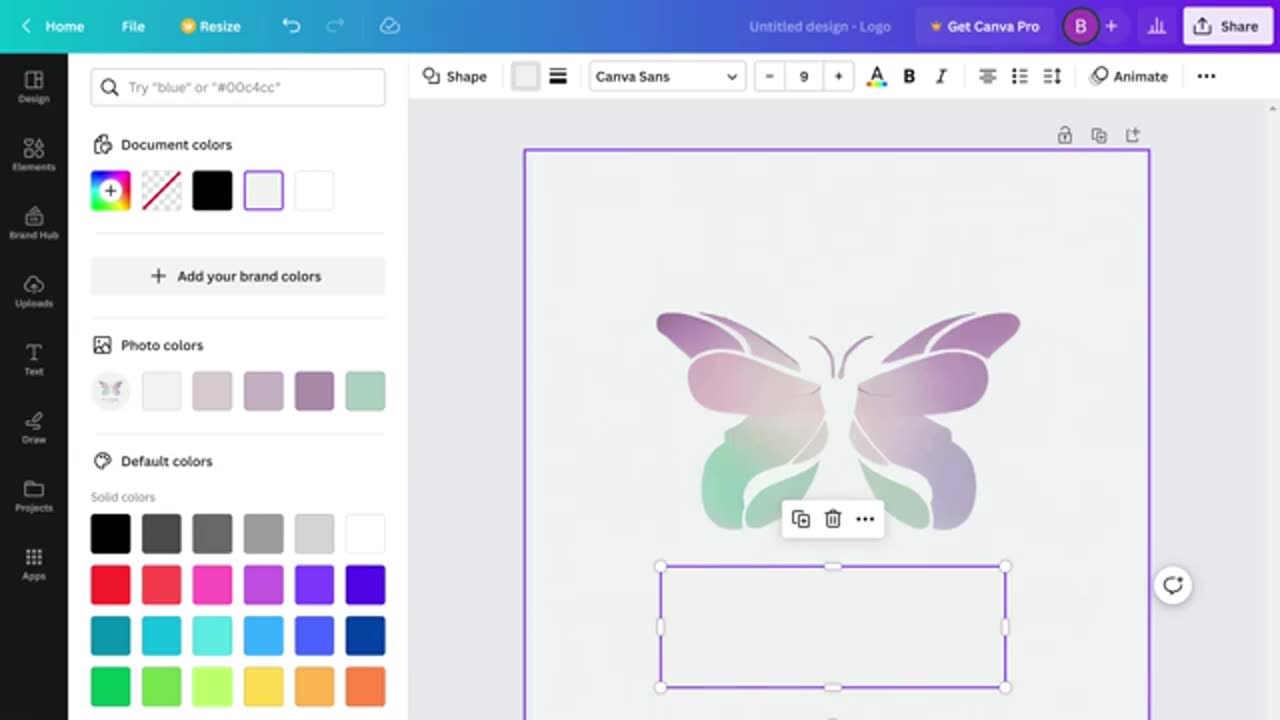Open the analytics bar chart icon
1280x720 pixels.
[x=1157, y=26]
